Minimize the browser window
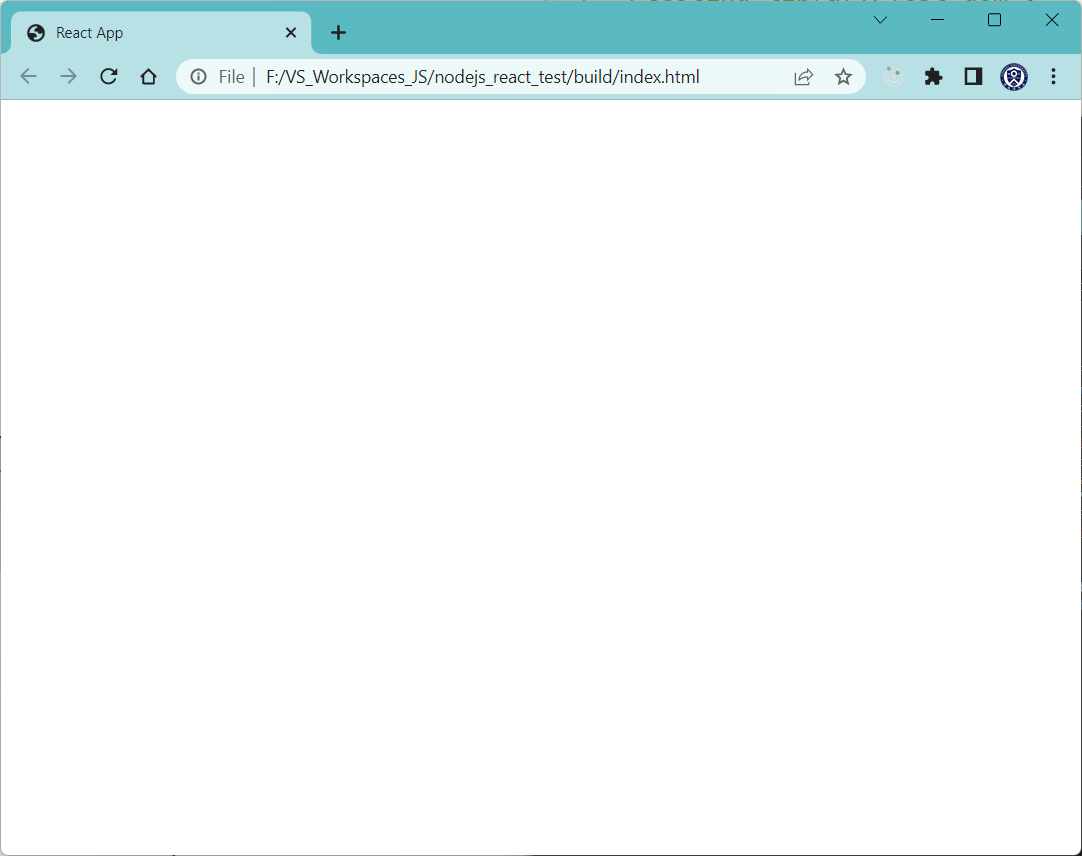This screenshot has height=856, width=1082. pyautogui.click(x=937, y=20)
